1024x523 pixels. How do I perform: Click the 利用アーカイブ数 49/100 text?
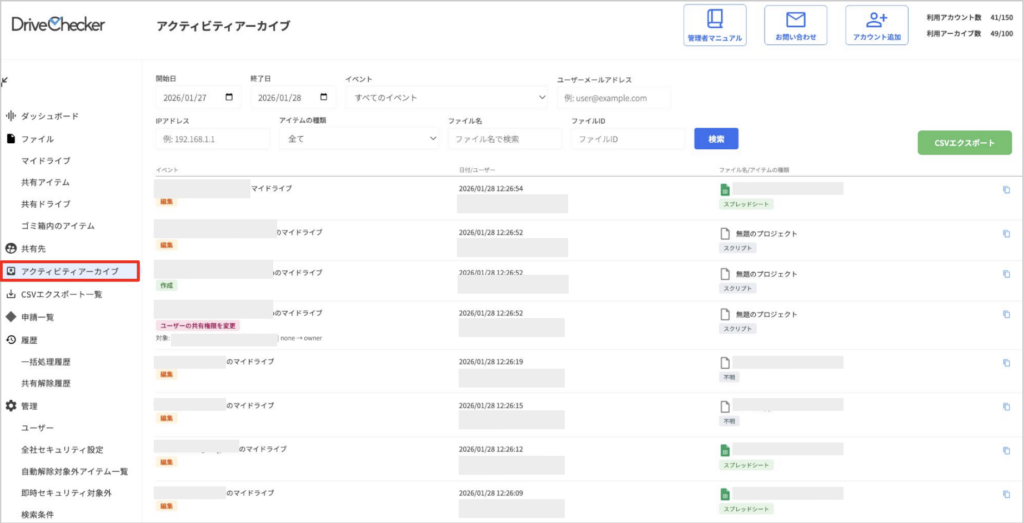(x=970, y=34)
